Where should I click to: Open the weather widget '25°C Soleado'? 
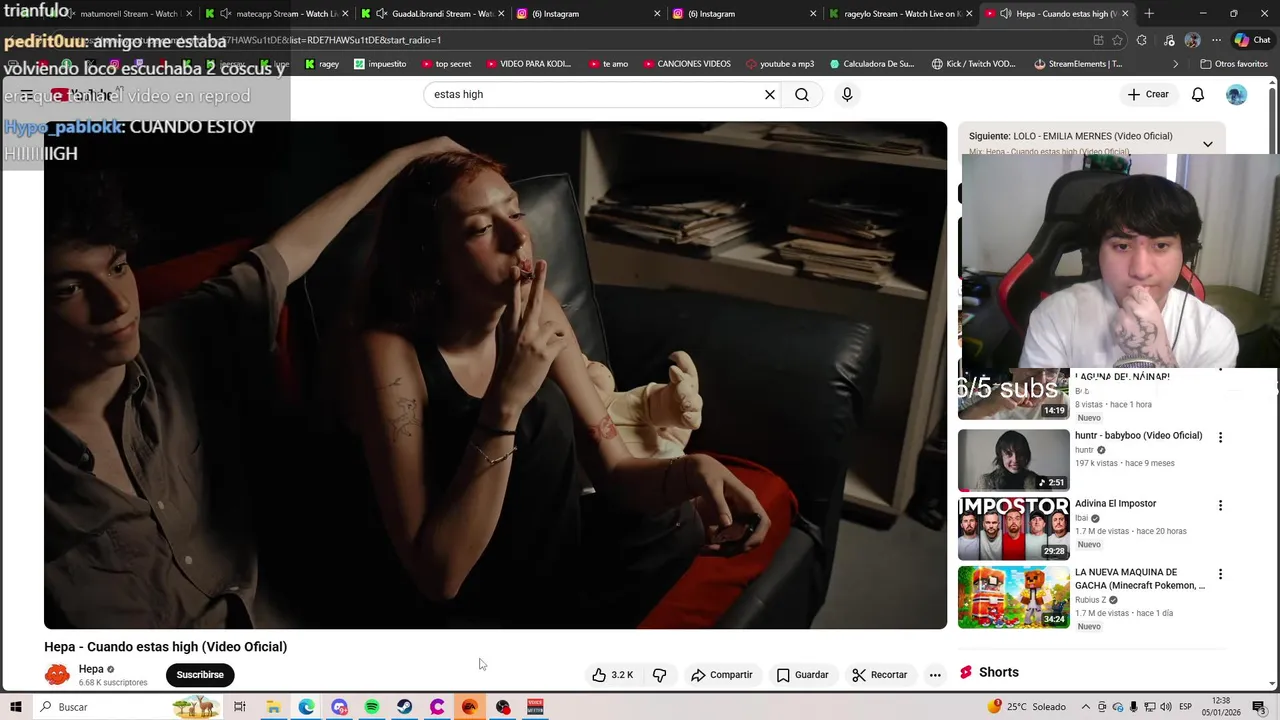[x=1026, y=707]
